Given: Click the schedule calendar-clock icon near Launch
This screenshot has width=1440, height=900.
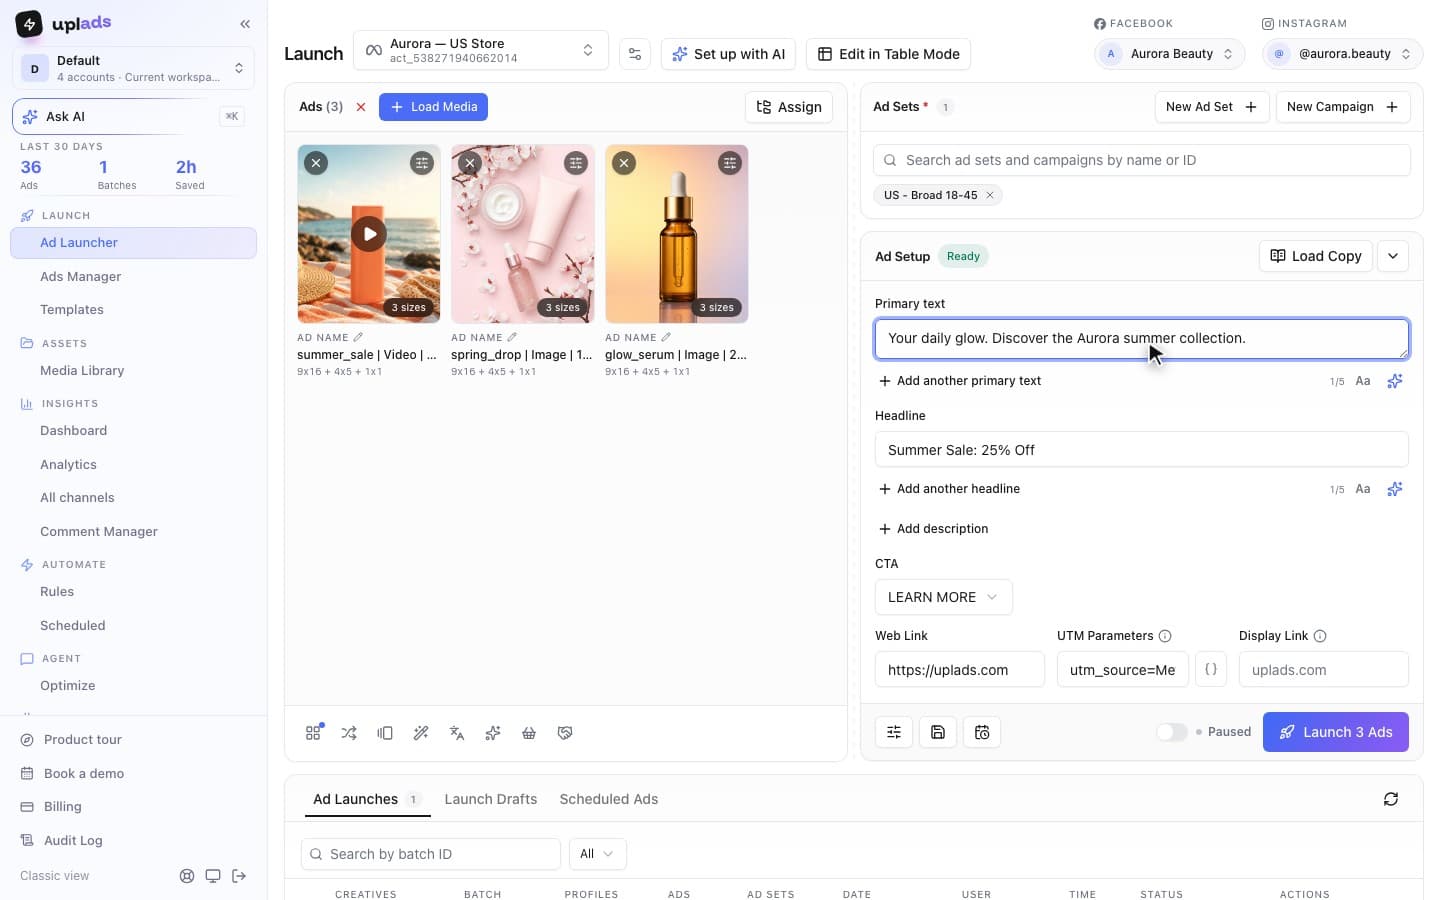Looking at the screenshot, I should [x=982, y=732].
